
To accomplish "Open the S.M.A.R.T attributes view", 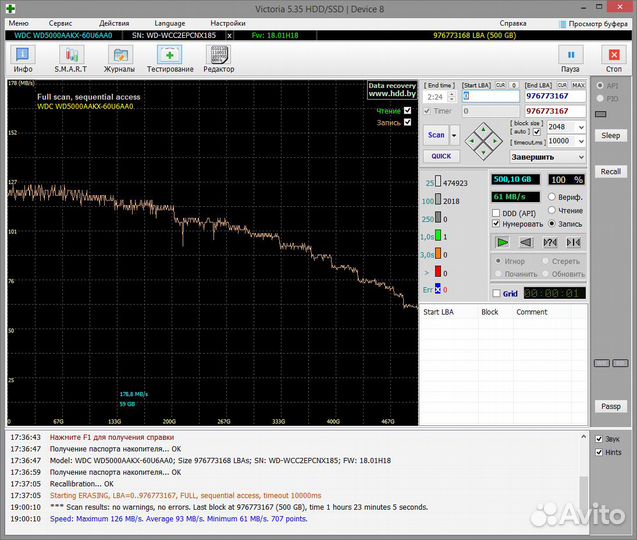I will (70, 59).
